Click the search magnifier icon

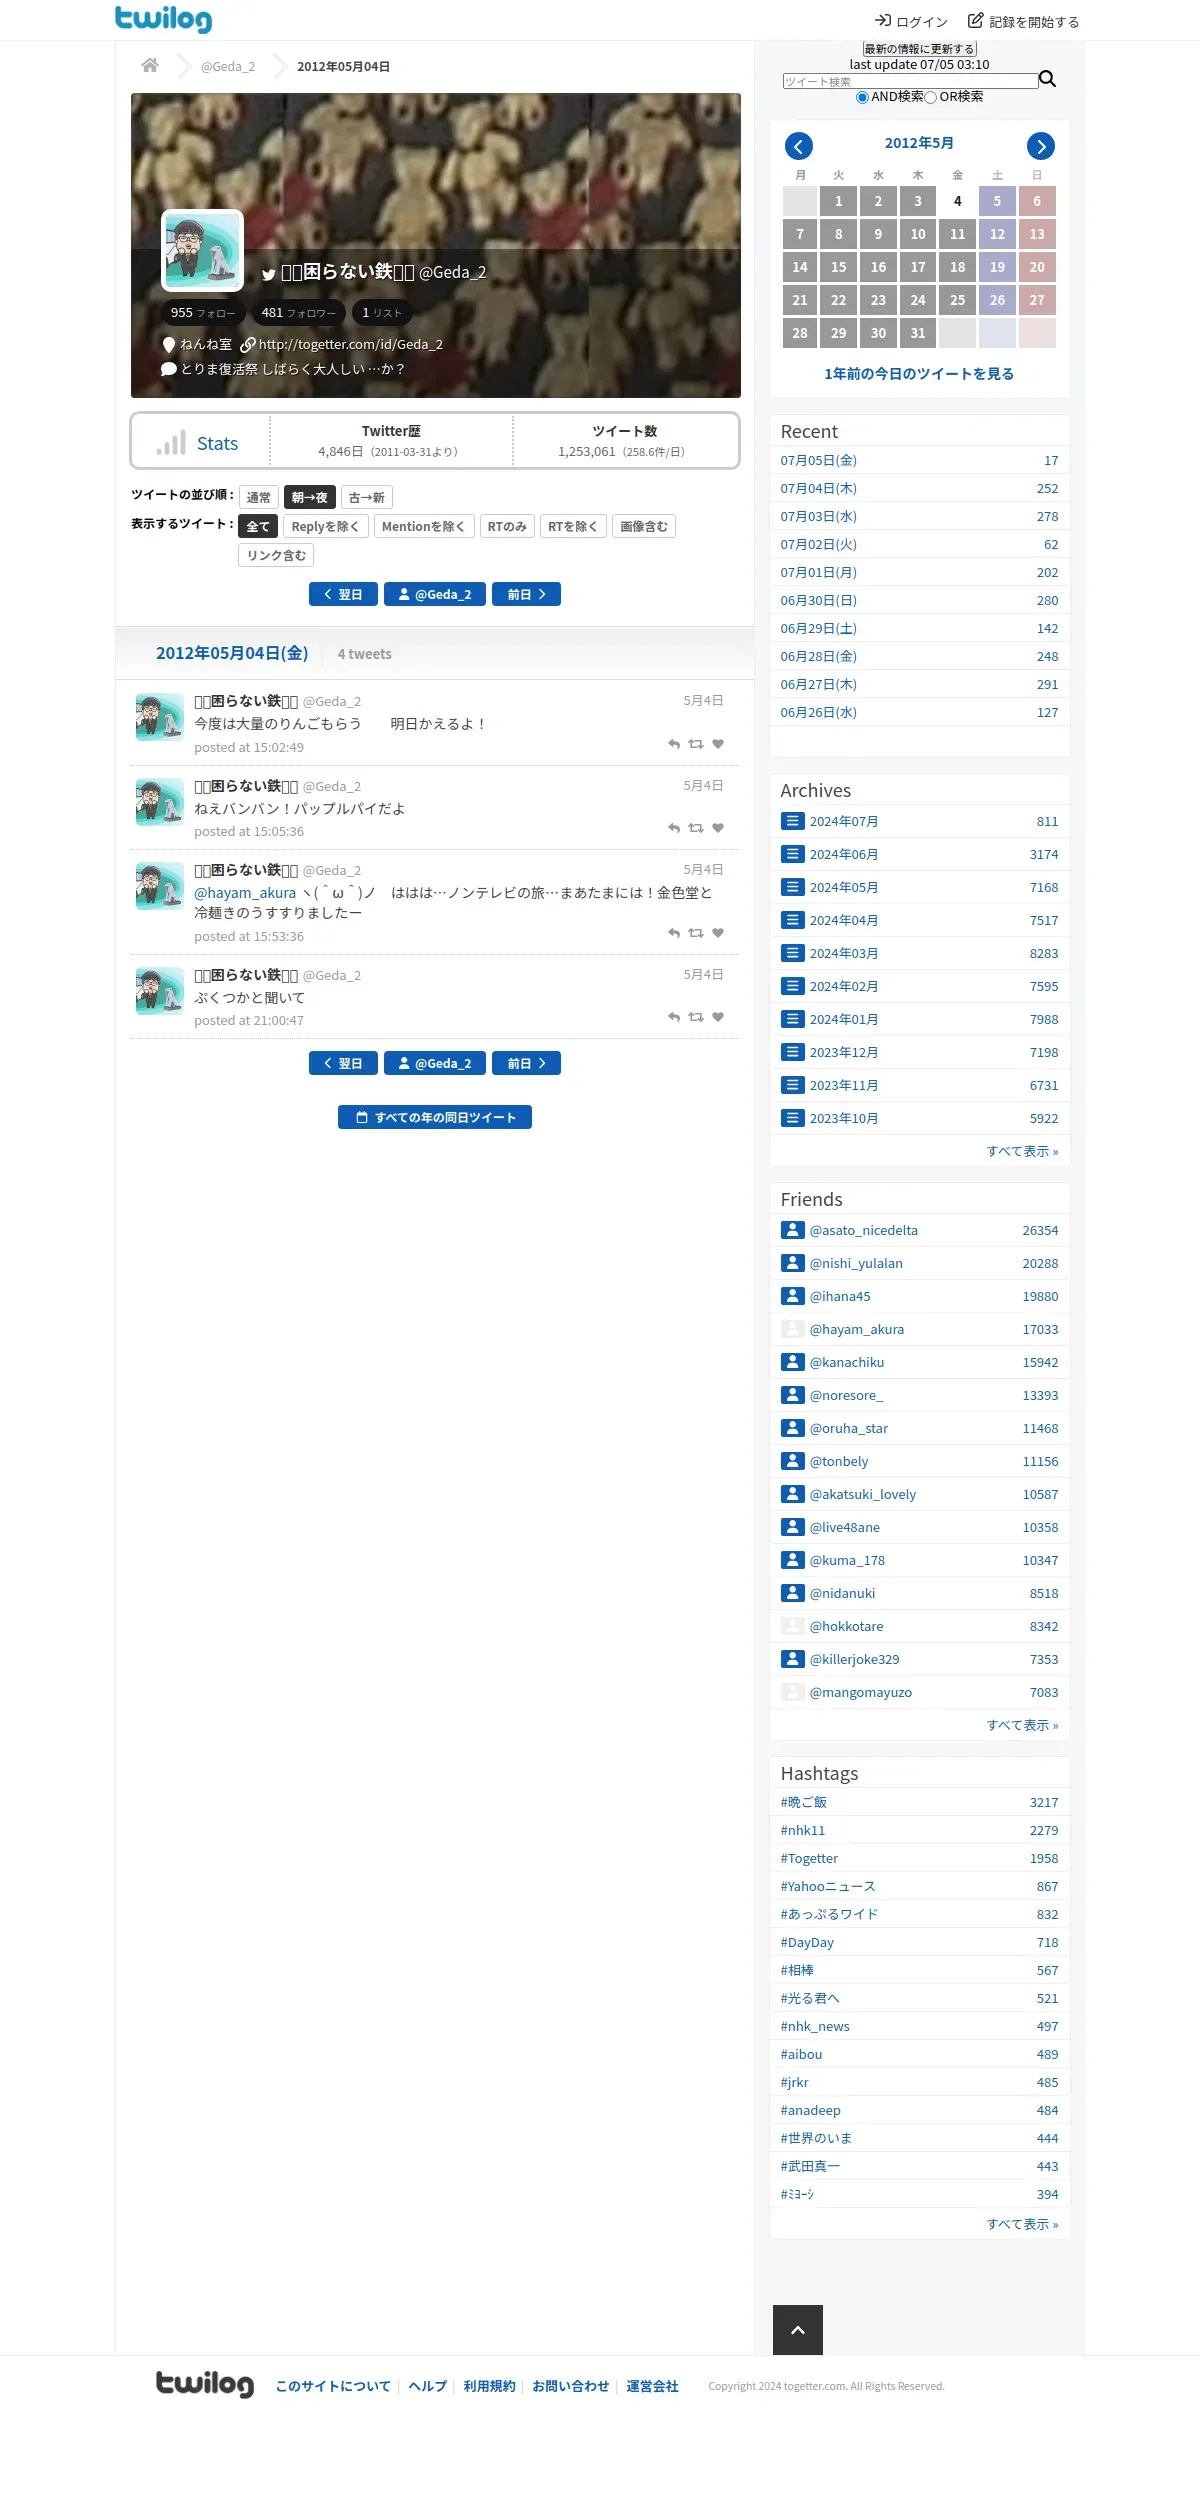tap(1047, 79)
